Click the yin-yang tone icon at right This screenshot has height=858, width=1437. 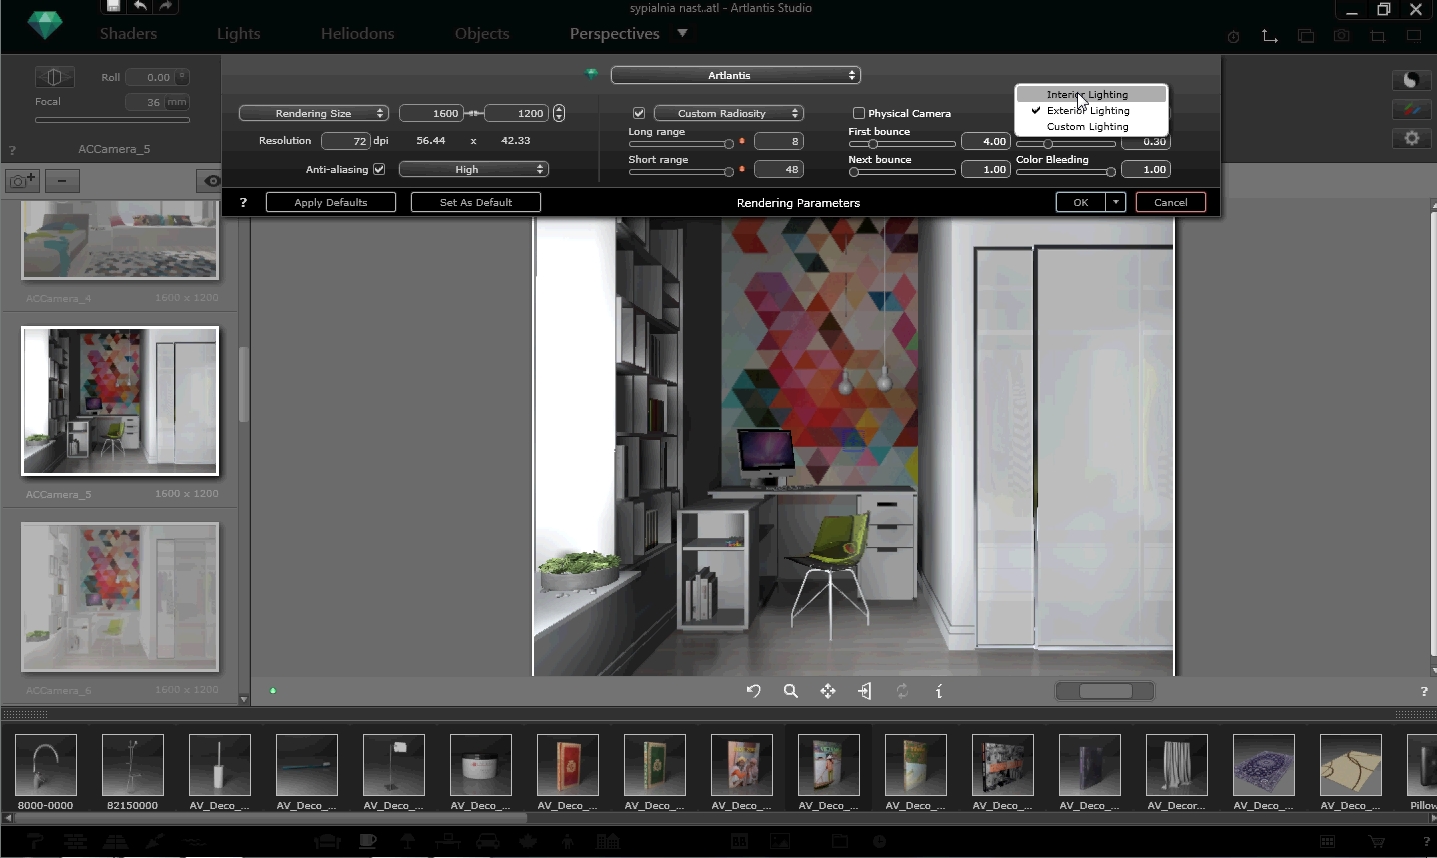click(x=1411, y=80)
